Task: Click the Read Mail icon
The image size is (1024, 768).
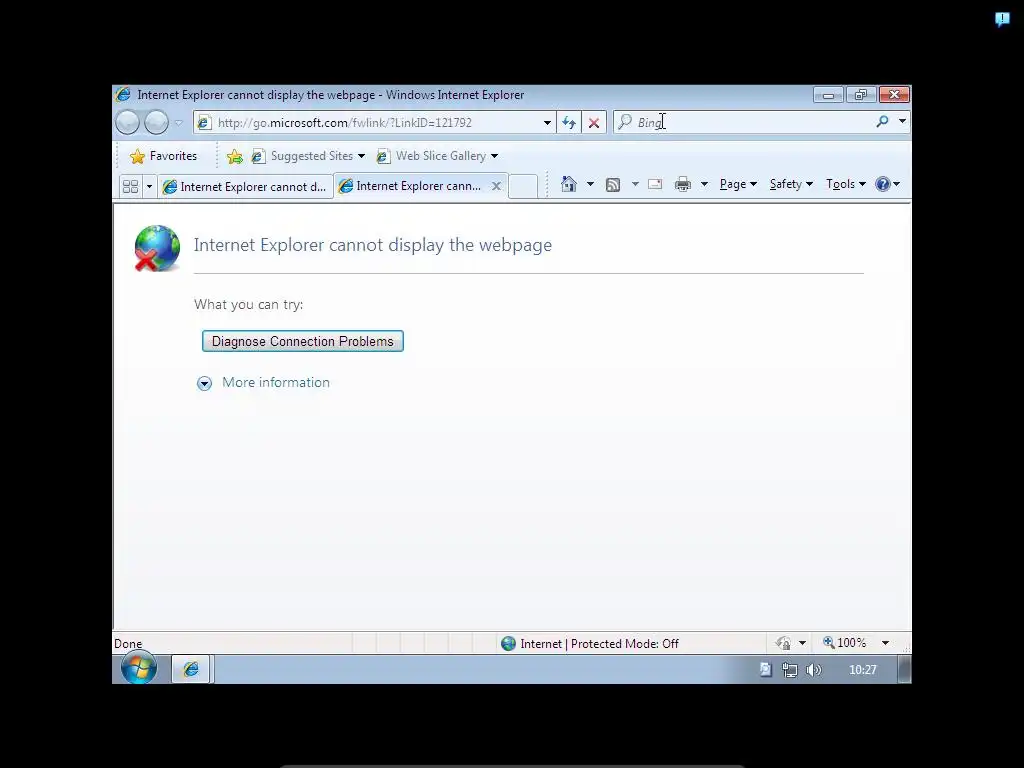Action: [655, 184]
